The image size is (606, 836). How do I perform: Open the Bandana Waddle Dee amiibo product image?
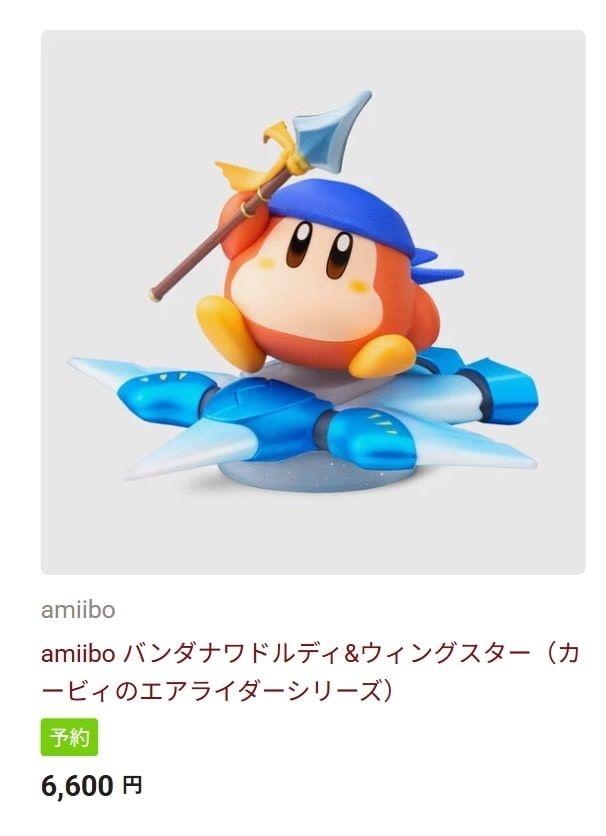[313, 302]
